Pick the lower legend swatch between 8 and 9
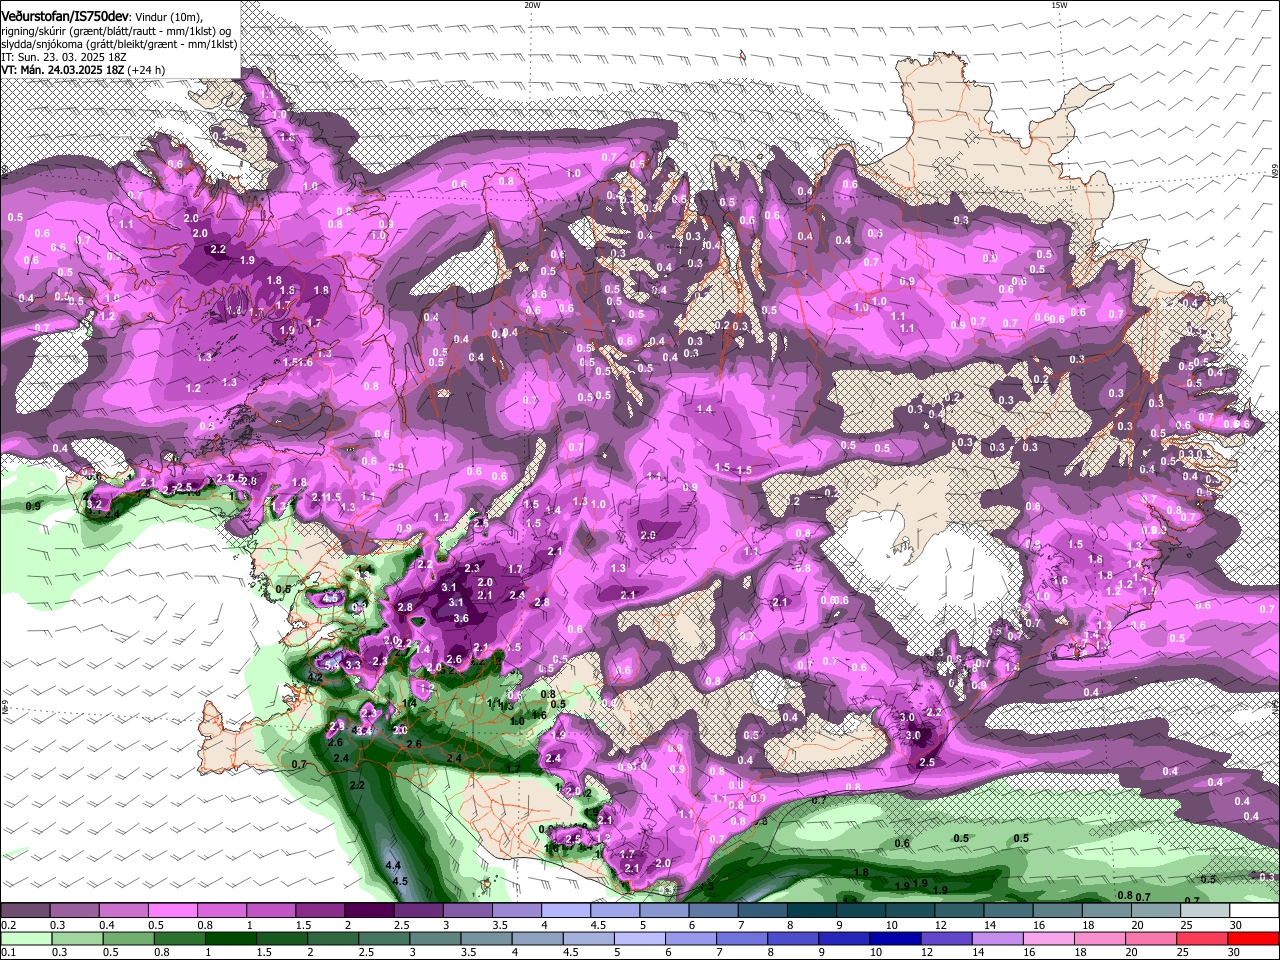The width and height of the screenshot is (1280, 960). click(x=793, y=938)
